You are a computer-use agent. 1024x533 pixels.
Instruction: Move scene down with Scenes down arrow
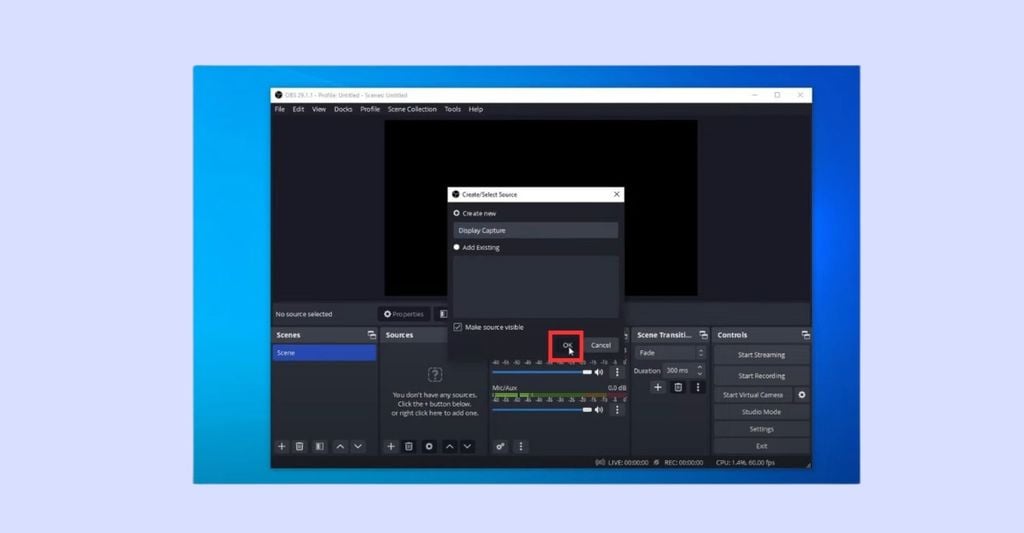tap(358, 447)
